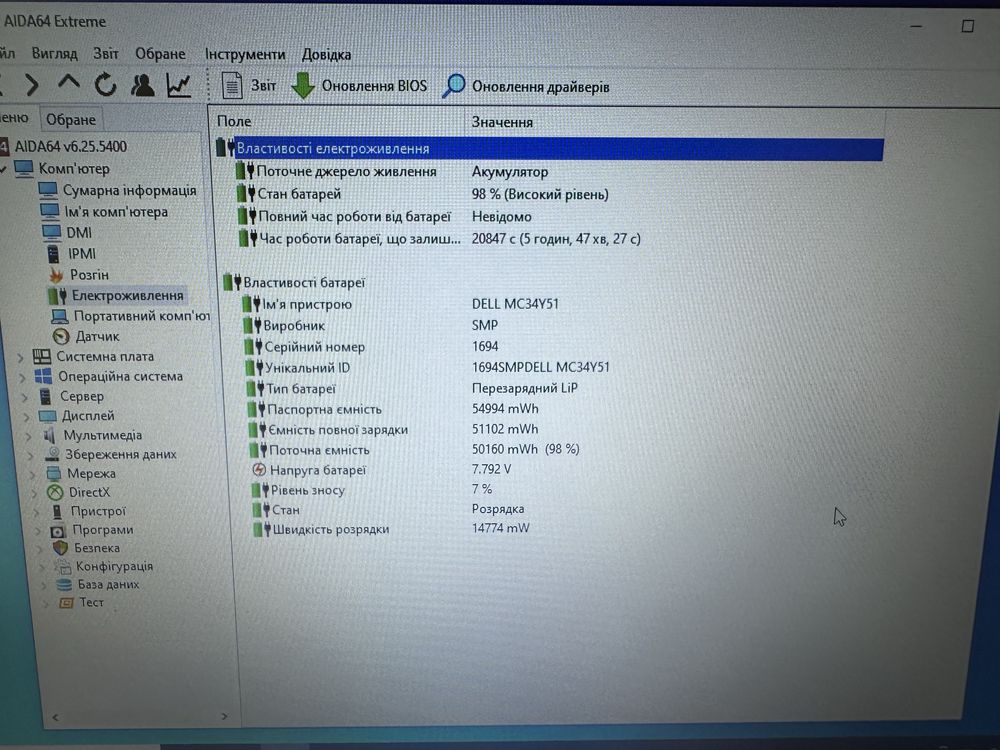Click Оновлення BIOS toolbar button
Viewport: 1000px width, 750px height.
pos(359,85)
